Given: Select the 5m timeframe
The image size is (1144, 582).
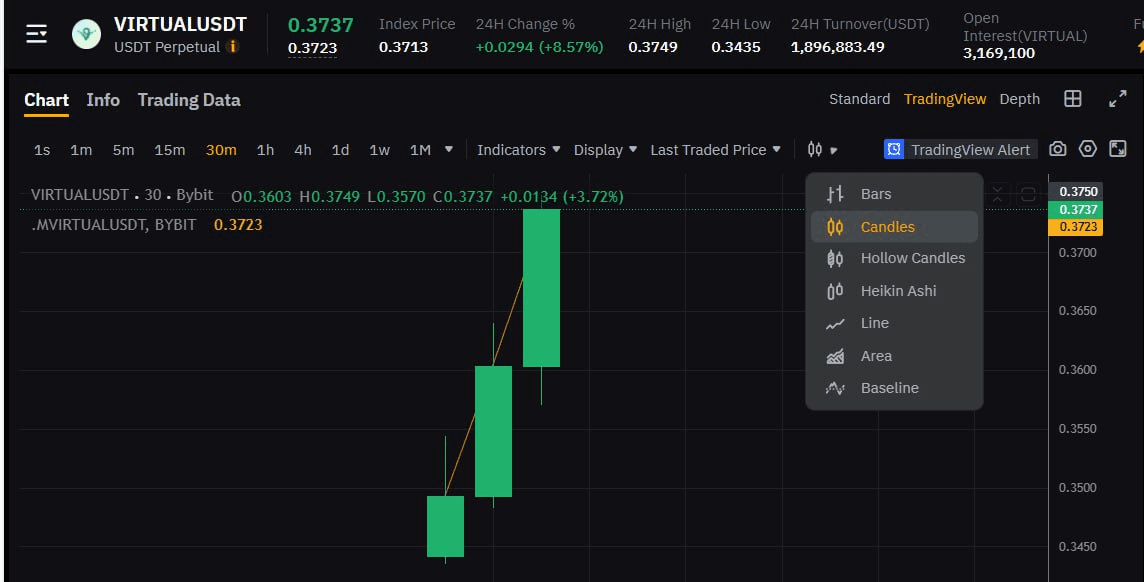Looking at the screenshot, I should click(123, 150).
